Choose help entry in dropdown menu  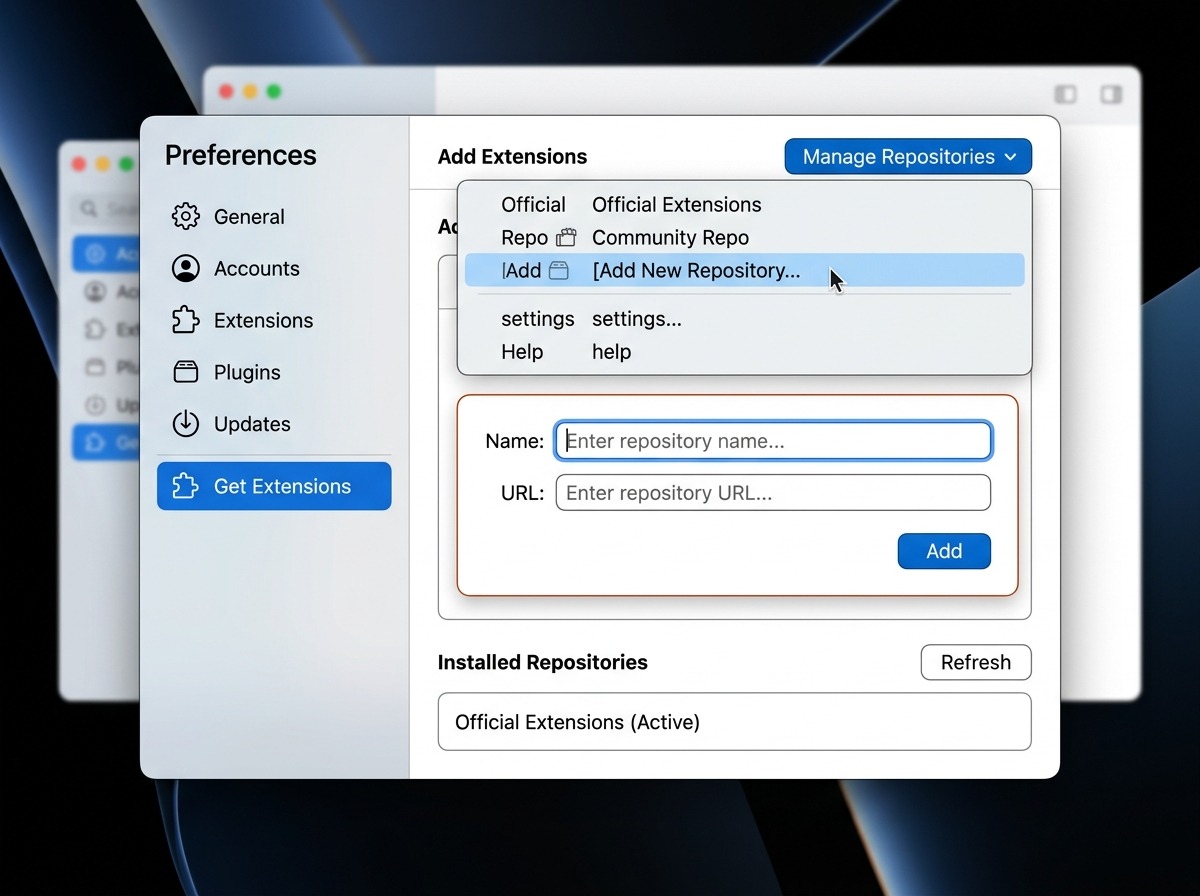745,352
